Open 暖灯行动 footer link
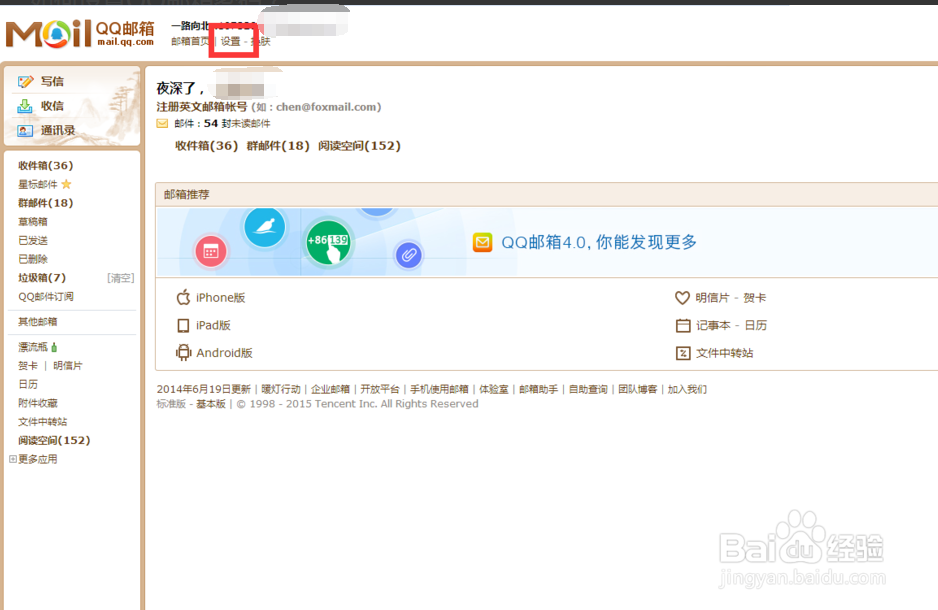Image resolution: width=938 pixels, height=610 pixels. point(281,389)
